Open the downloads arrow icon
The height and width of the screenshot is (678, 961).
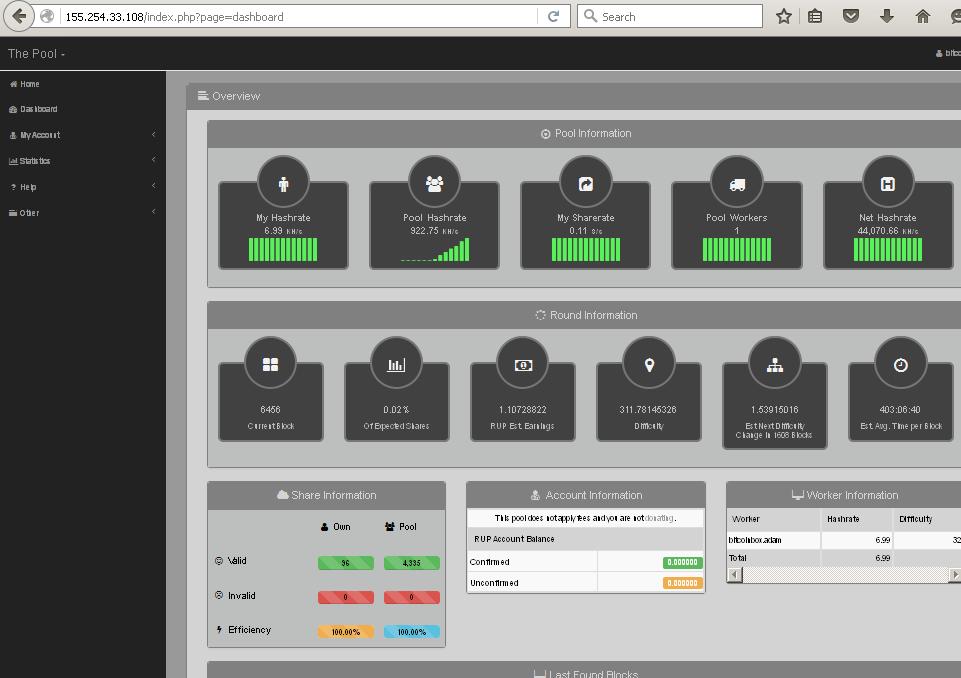886,17
